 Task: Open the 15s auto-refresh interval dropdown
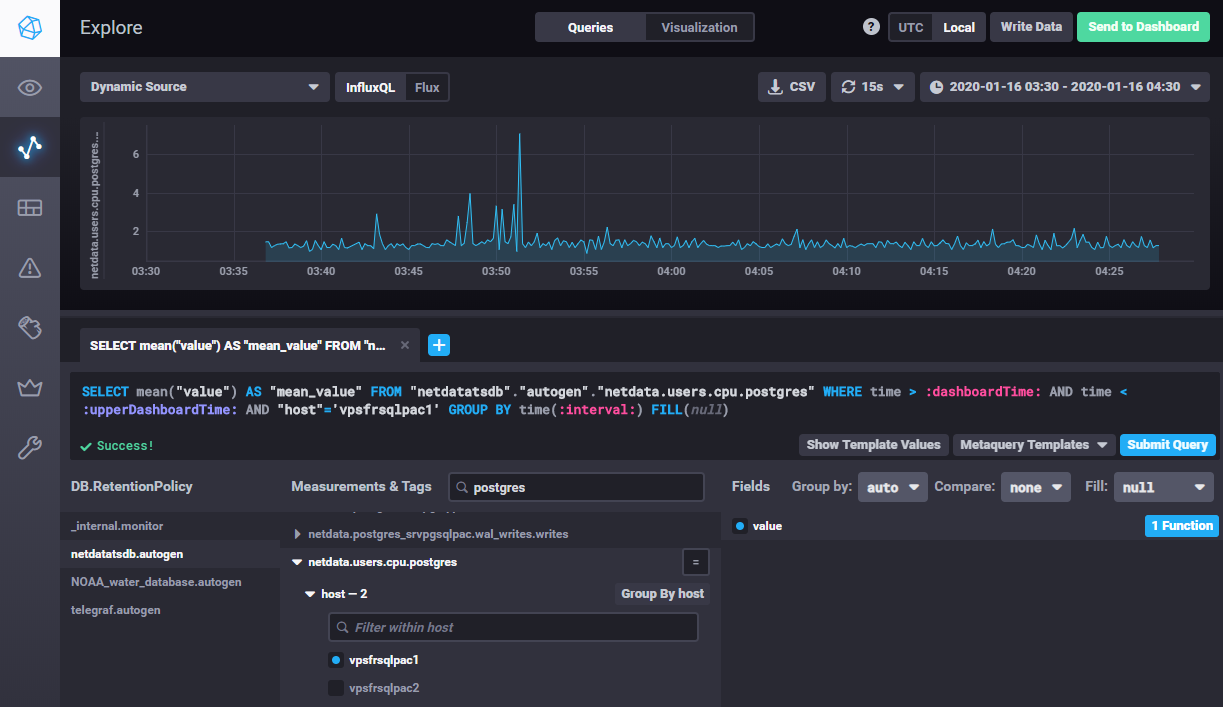[x=872, y=87]
